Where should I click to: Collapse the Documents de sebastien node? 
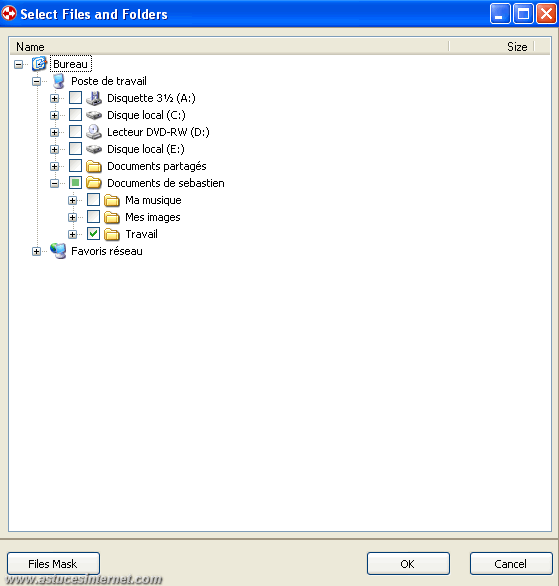55,183
